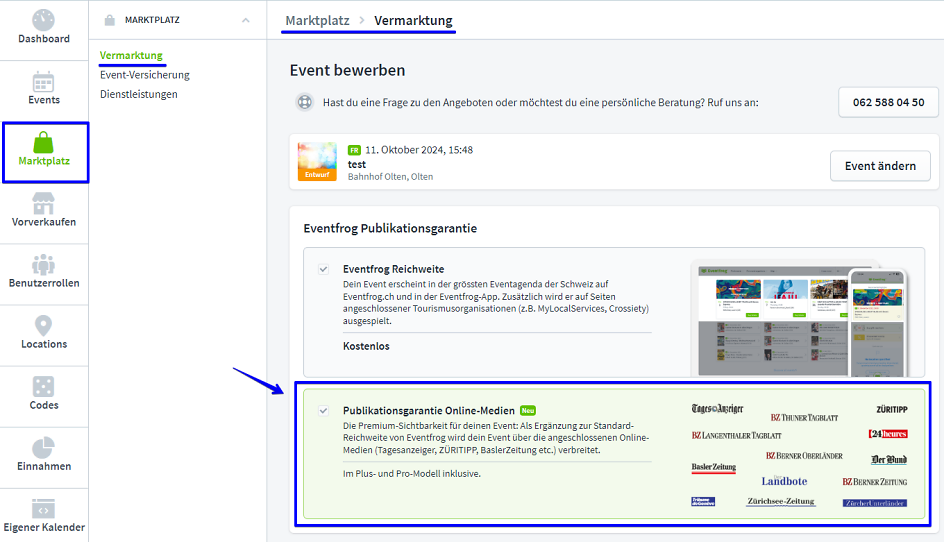The height and width of the screenshot is (542, 944).
Task: Open the Codes dice icon
Action: click(44, 386)
